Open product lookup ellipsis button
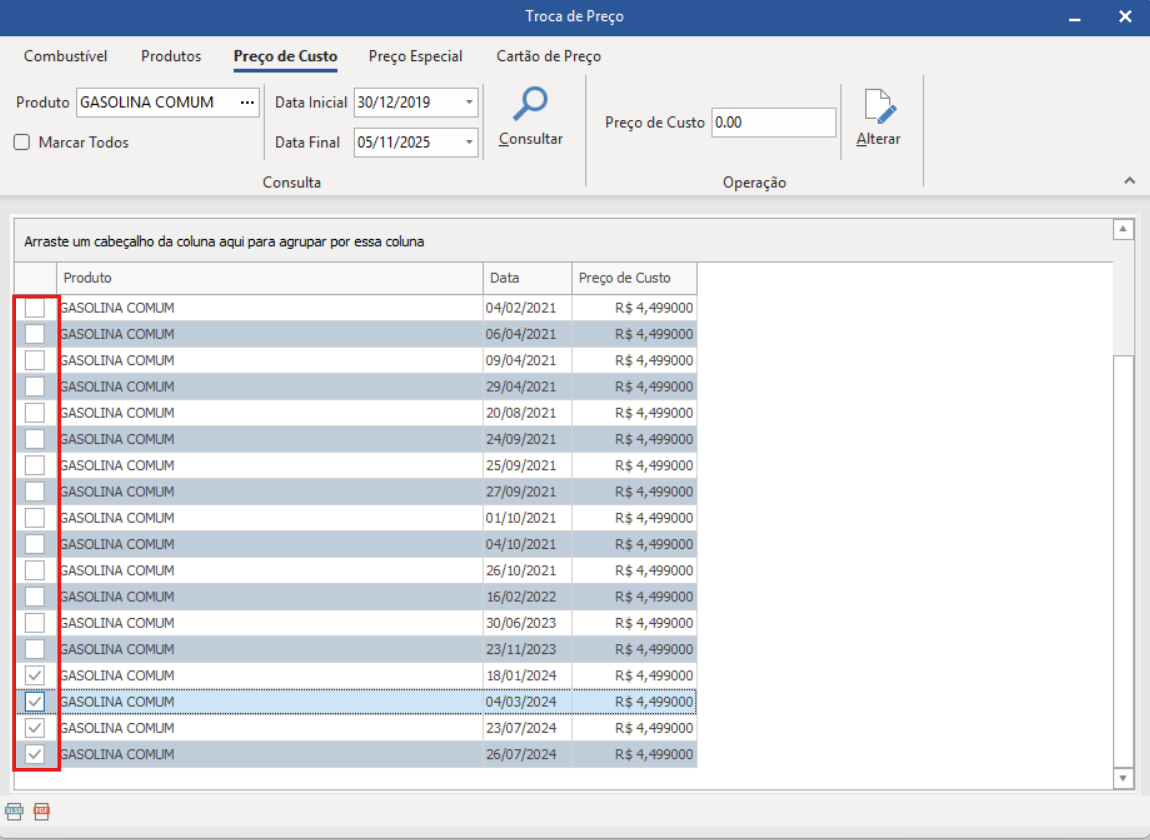1150x840 pixels. click(247, 102)
